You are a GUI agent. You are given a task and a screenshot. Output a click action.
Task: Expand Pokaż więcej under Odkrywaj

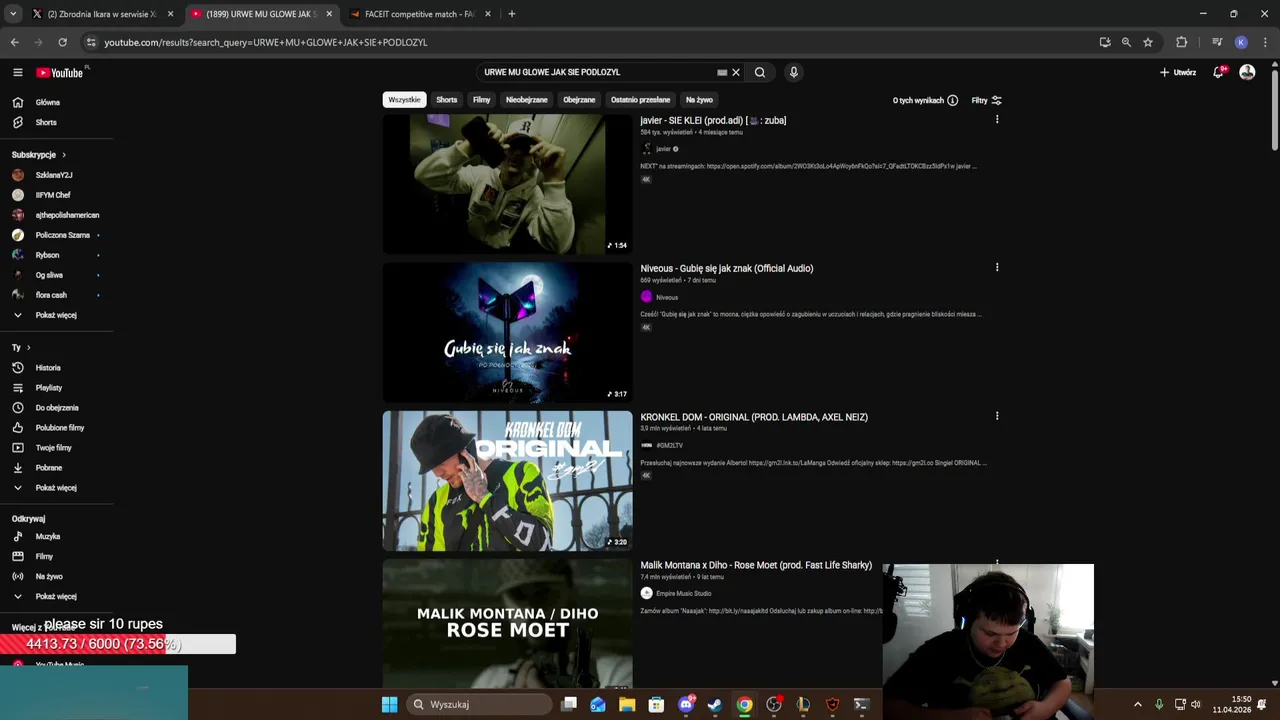56,597
